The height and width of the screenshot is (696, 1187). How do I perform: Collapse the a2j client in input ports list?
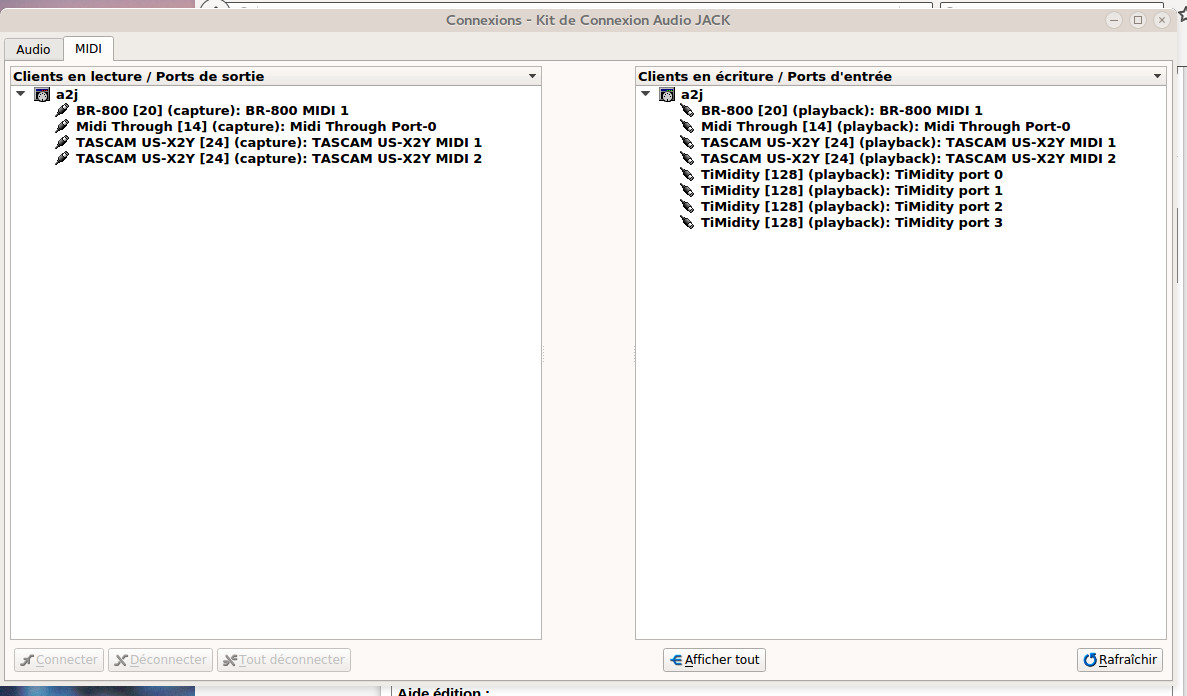(x=645, y=94)
